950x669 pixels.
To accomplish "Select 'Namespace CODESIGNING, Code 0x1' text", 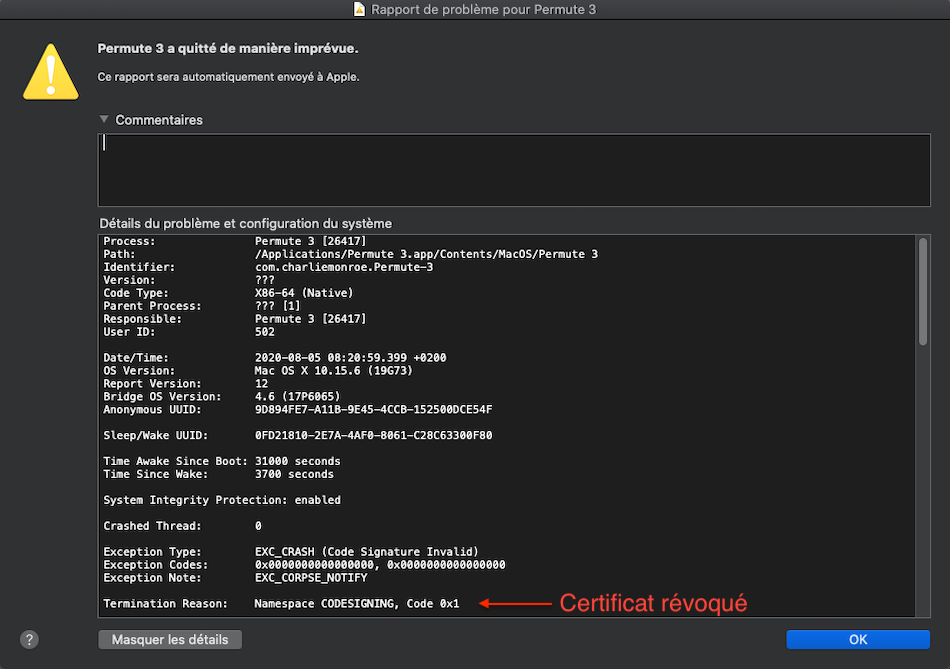I will (357, 604).
